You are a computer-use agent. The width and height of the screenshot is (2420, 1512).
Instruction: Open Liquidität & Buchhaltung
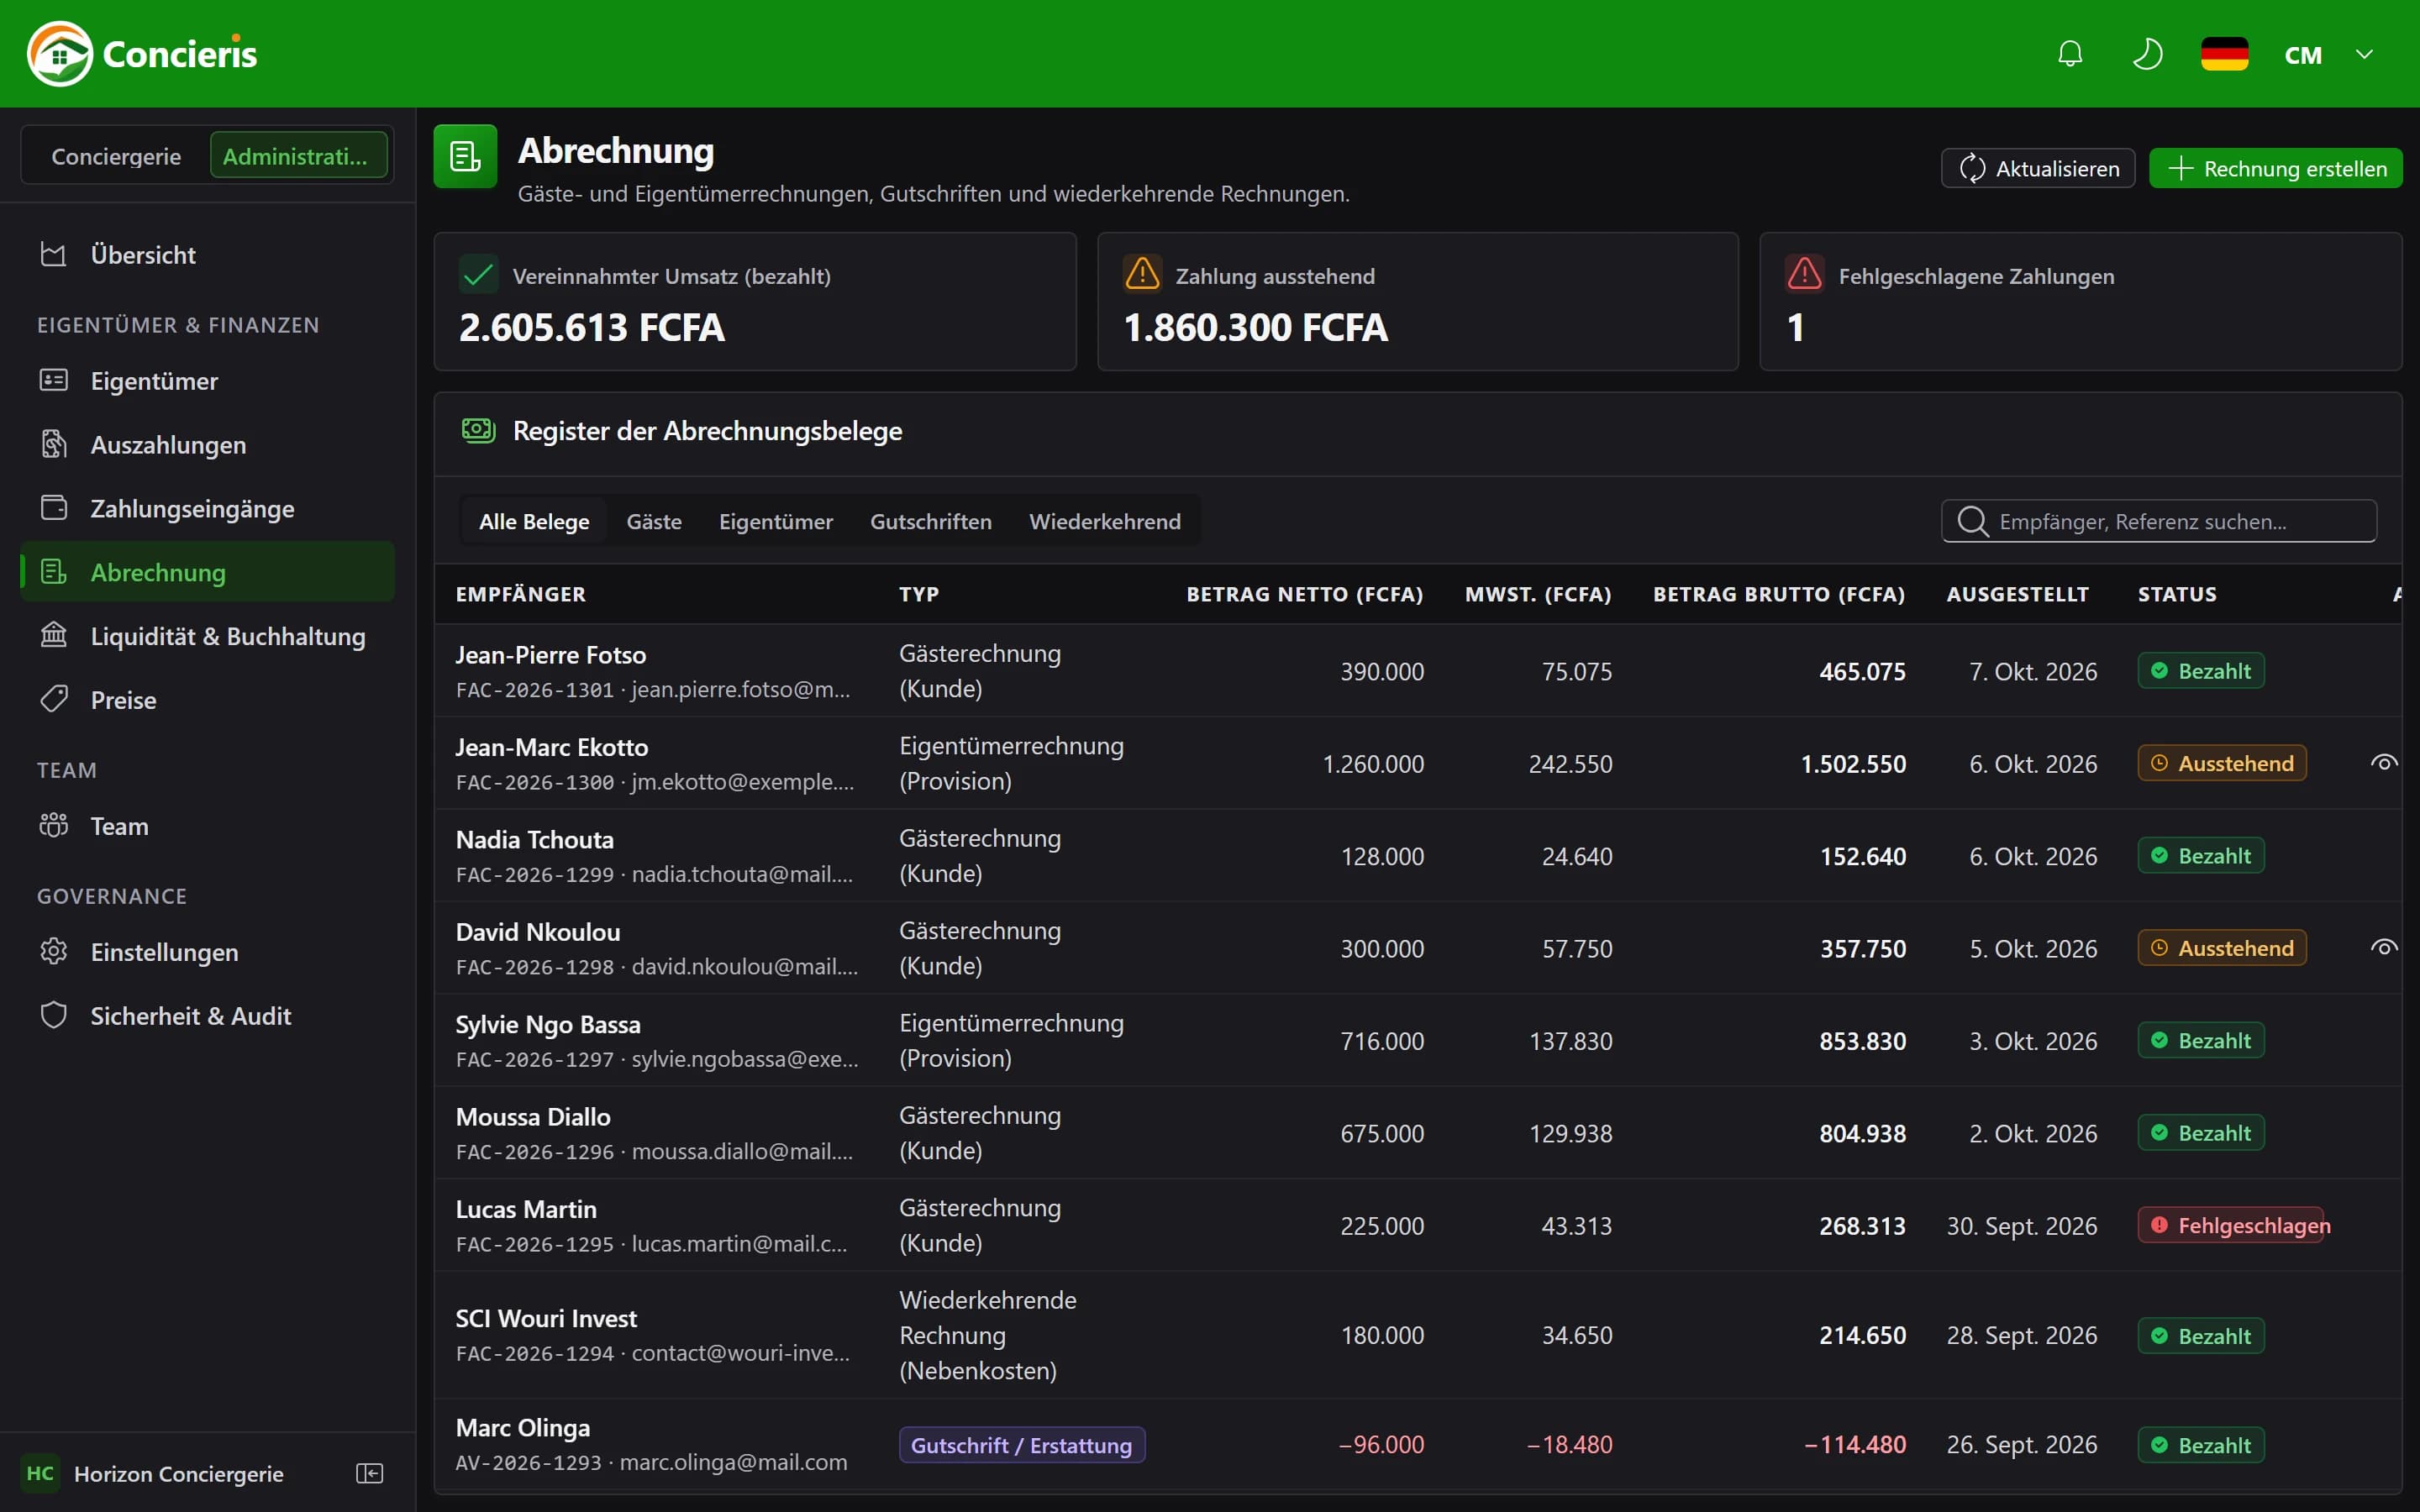tap(207, 636)
